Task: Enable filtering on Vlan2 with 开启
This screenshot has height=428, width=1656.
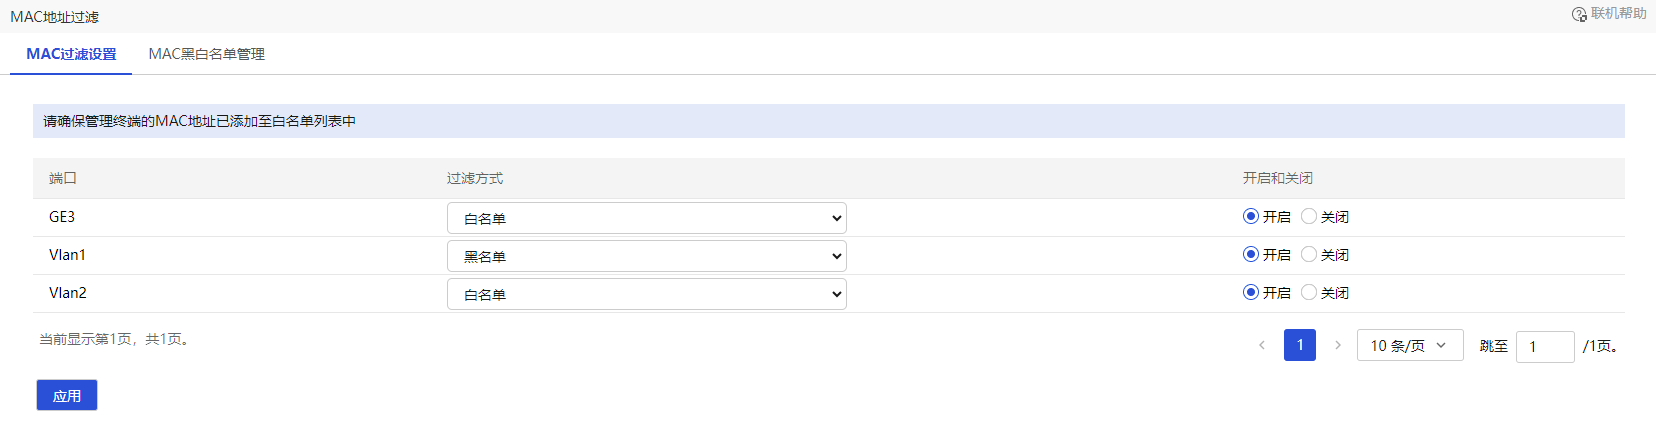Action: pos(1251,292)
